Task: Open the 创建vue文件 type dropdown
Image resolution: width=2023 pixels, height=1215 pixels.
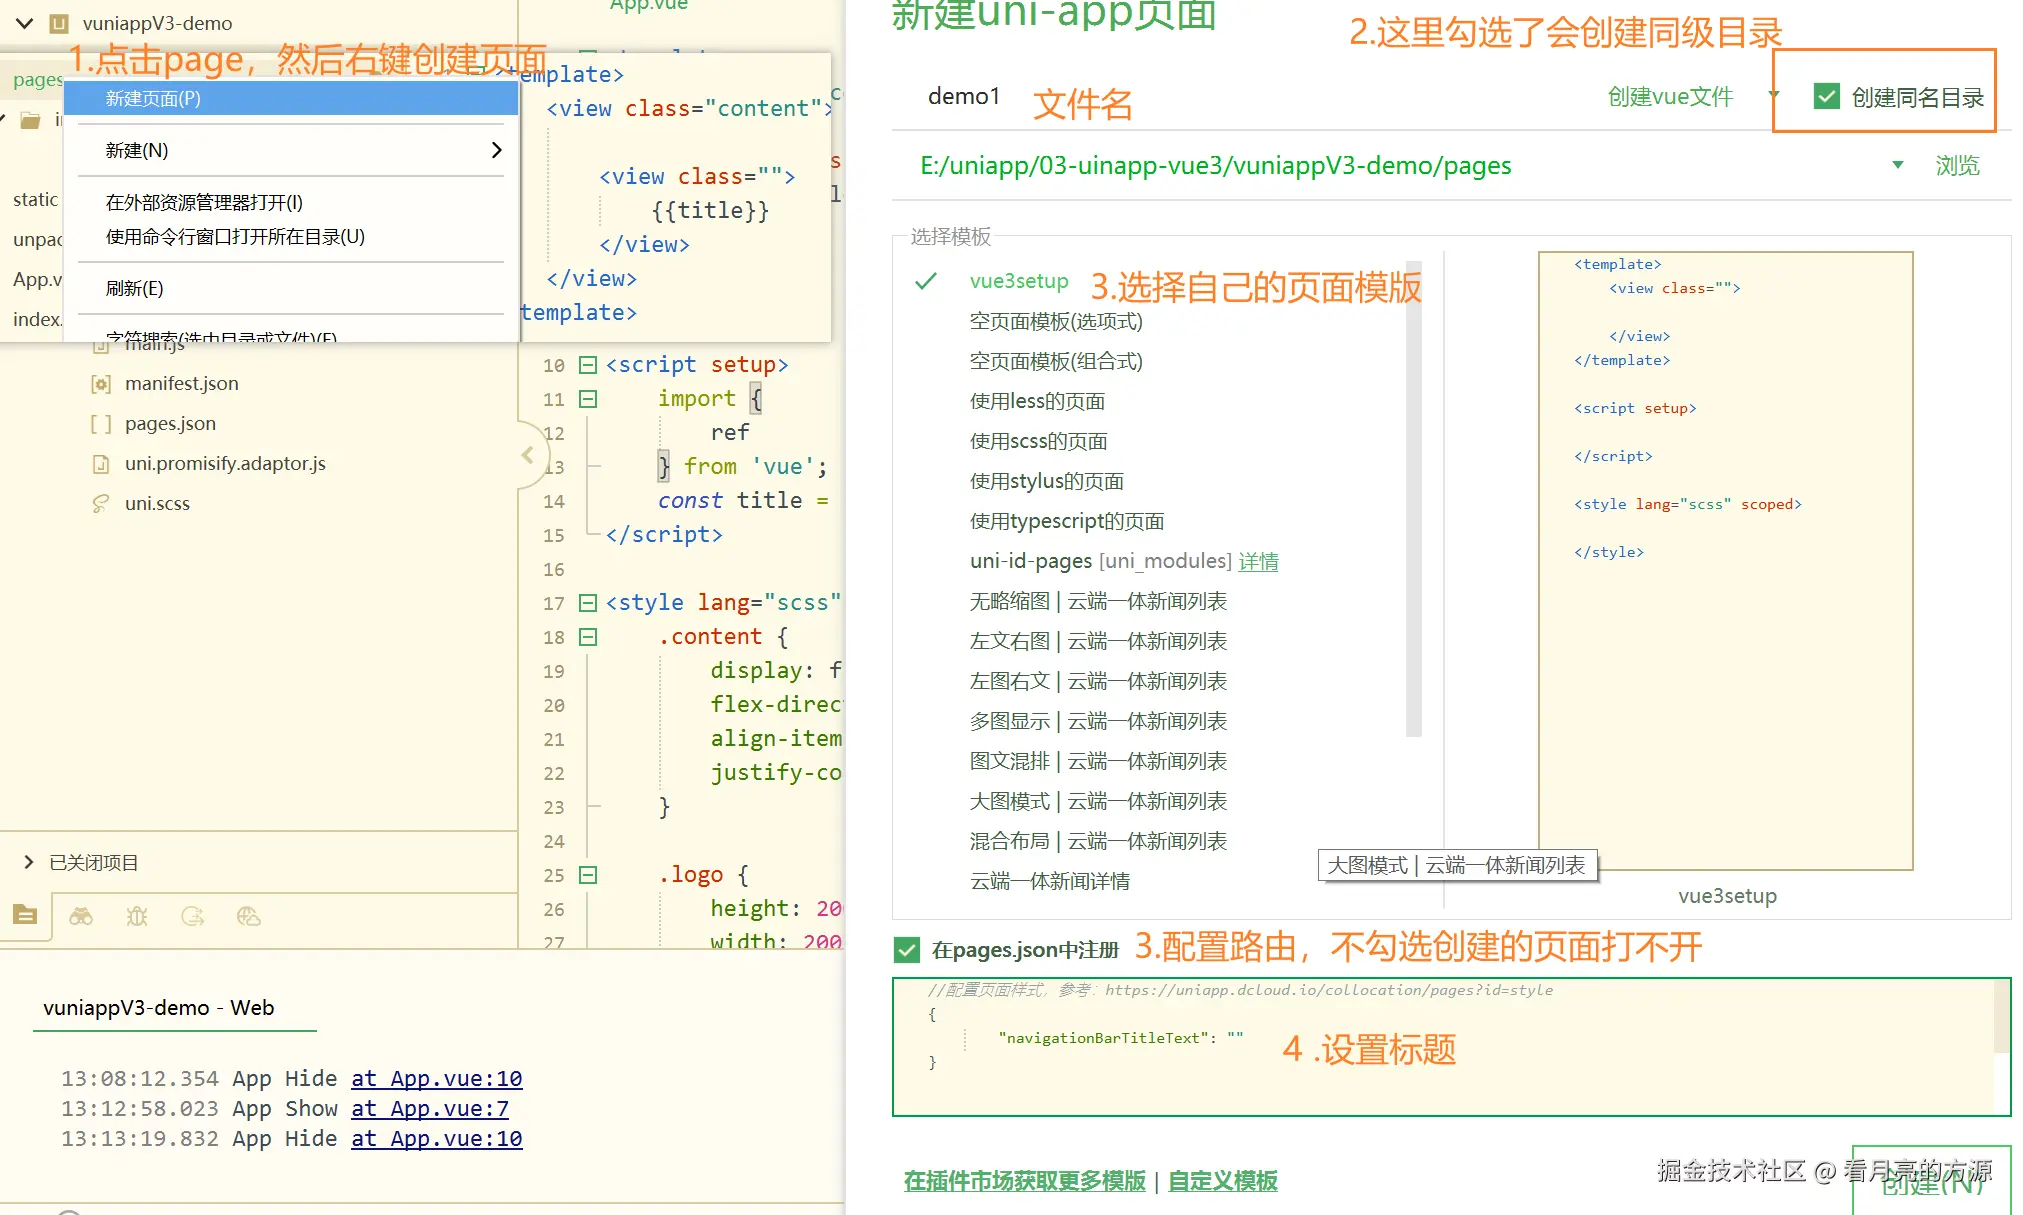Action: 1774,95
